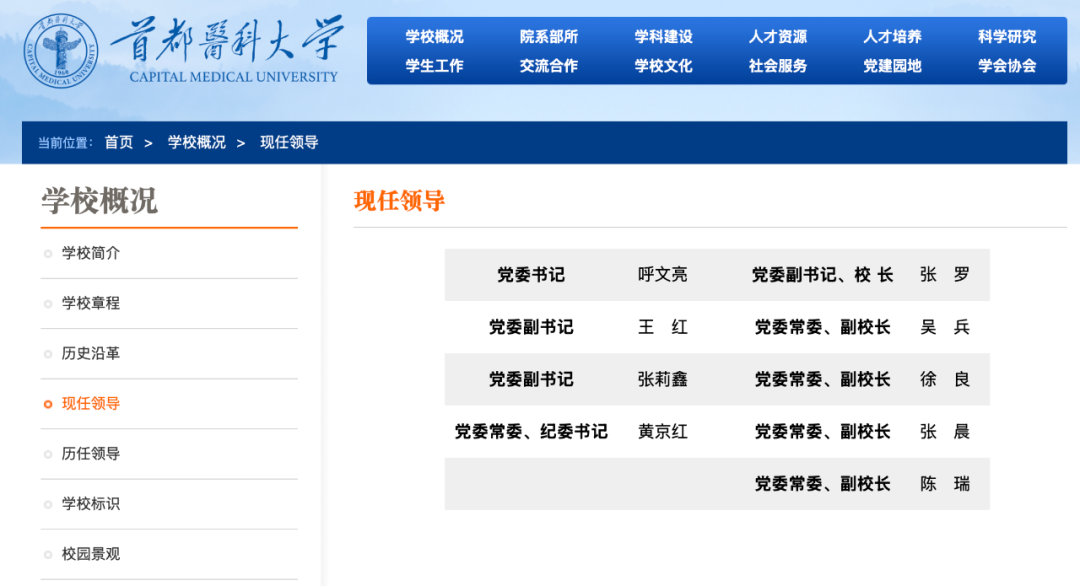This screenshot has height=586, width=1080.
Task: Visit the 学校文化 section
Action: tap(663, 66)
